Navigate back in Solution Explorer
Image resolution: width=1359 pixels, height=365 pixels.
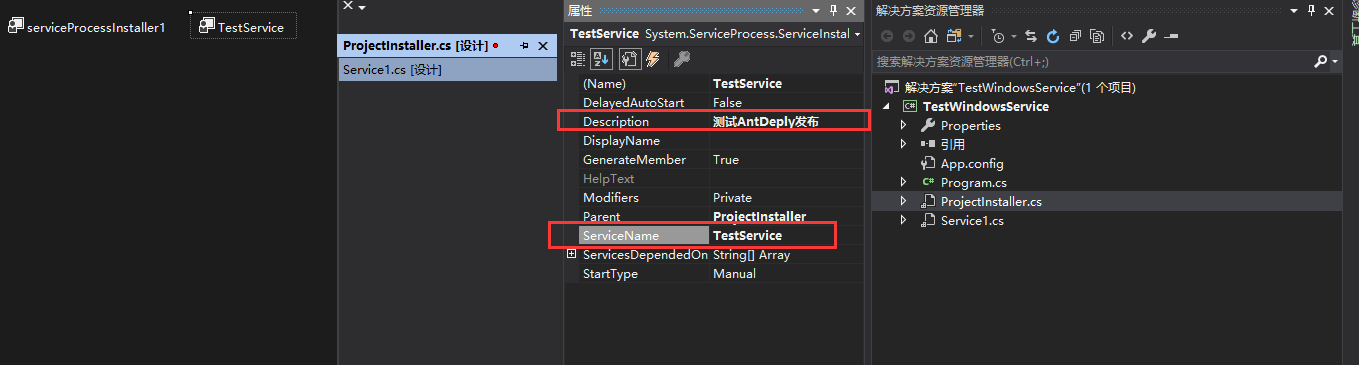[x=887, y=36]
